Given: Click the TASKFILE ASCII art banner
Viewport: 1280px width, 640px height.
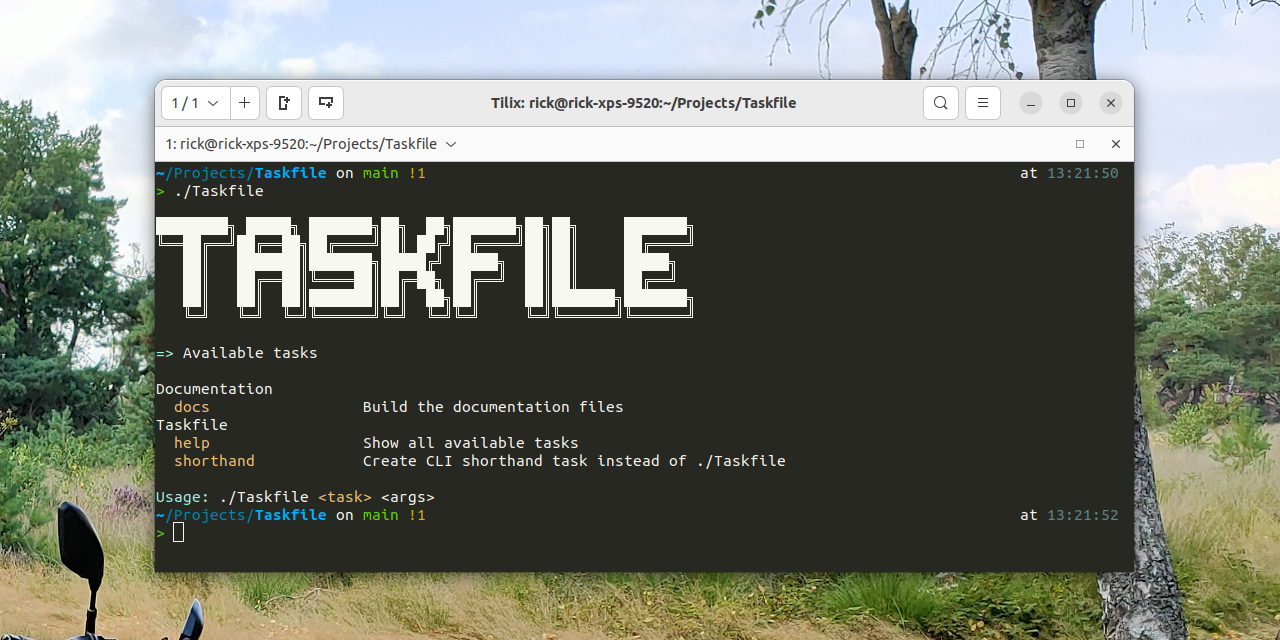Looking at the screenshot, I should pyautogui.click(x=425, y=267).
